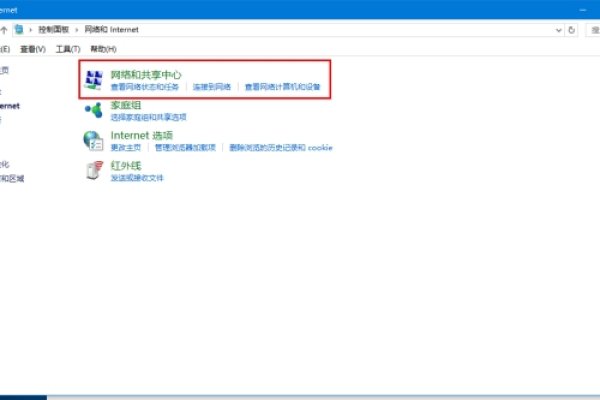This screenshot has height=400, width=600.
Task: Navigate to 控制面板 breadcrumb
Action: click(54, 29)
